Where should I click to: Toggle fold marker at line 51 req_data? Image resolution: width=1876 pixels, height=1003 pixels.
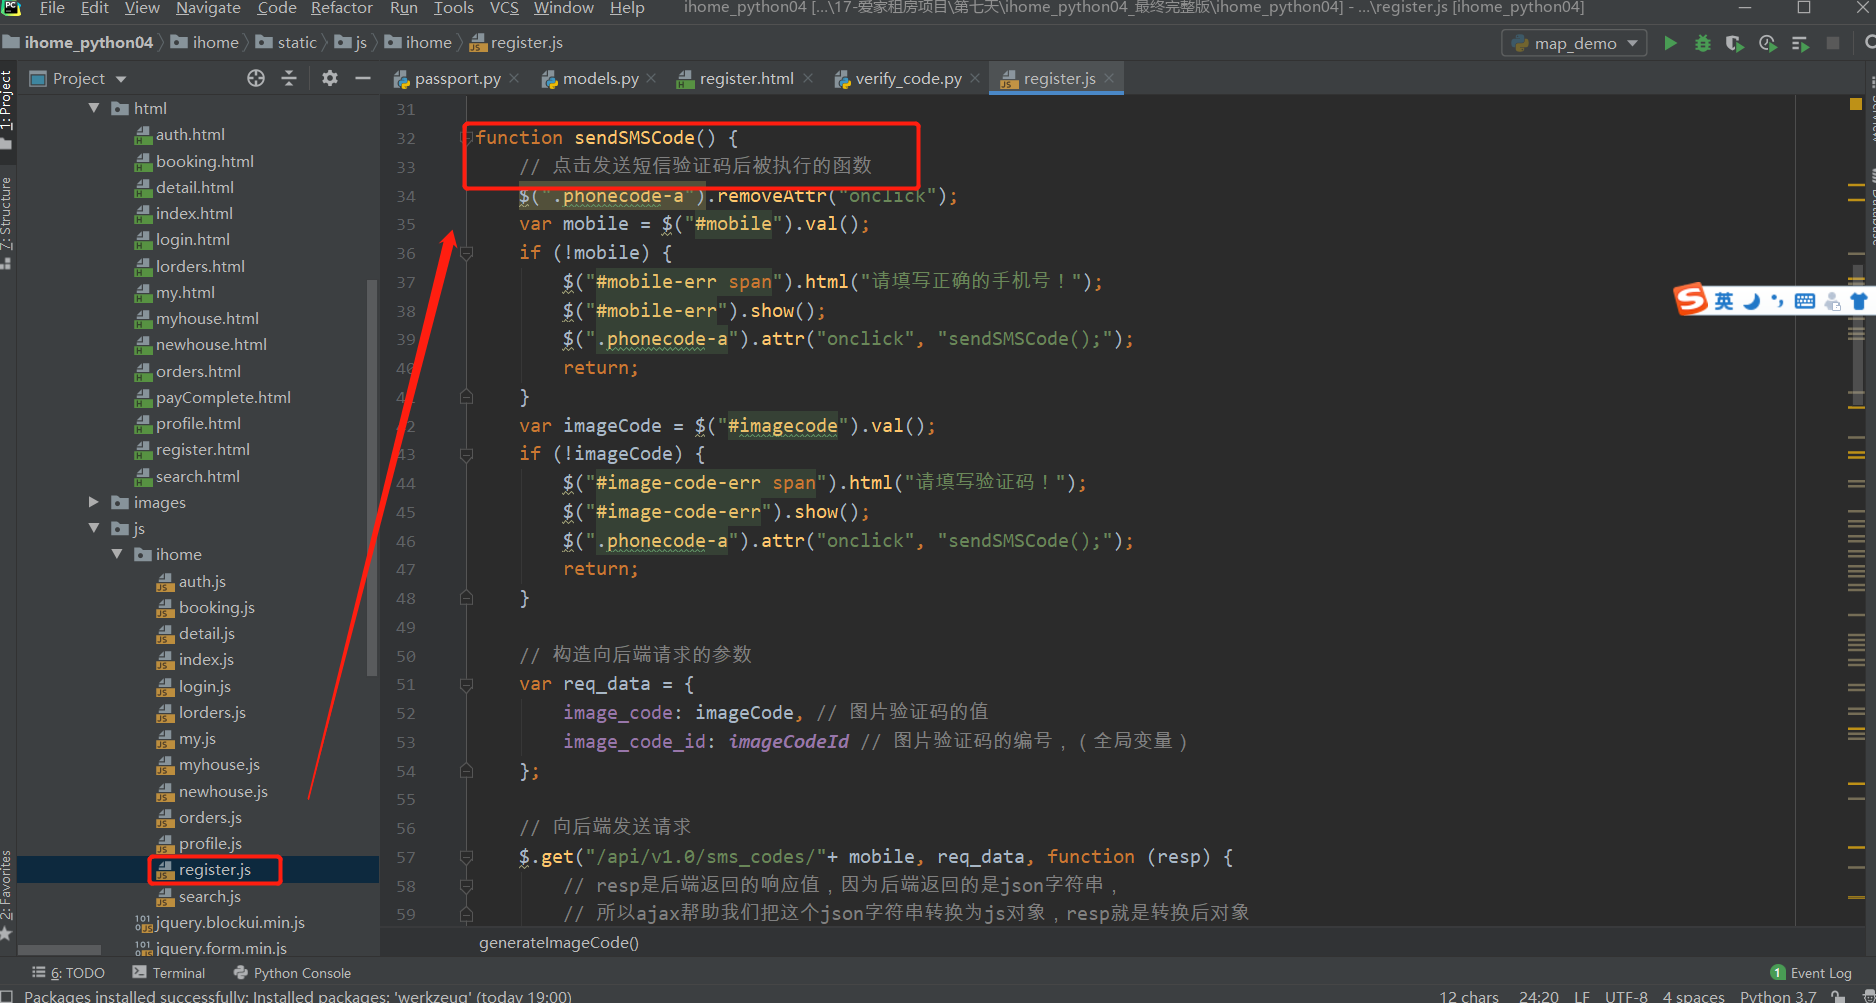point(466,685)
